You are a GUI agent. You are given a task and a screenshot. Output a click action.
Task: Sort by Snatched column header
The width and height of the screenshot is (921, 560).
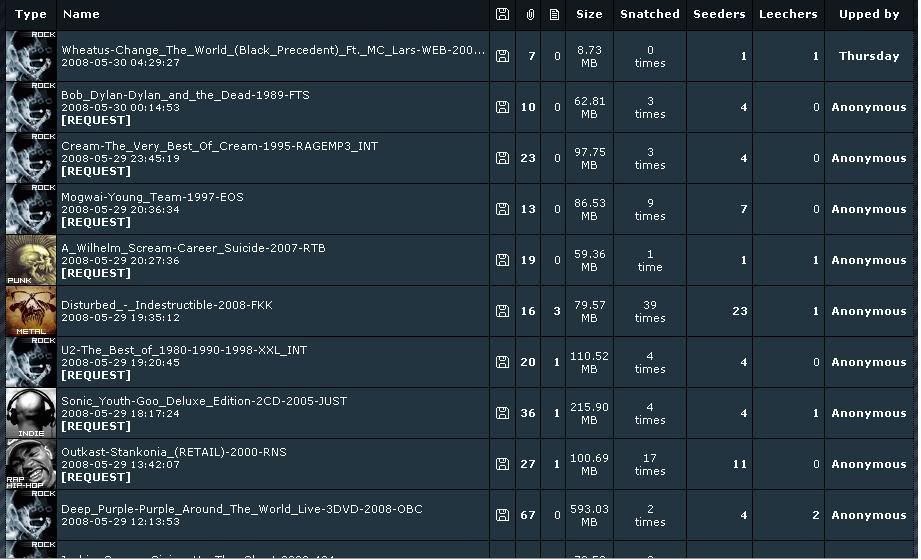point(649,14)
